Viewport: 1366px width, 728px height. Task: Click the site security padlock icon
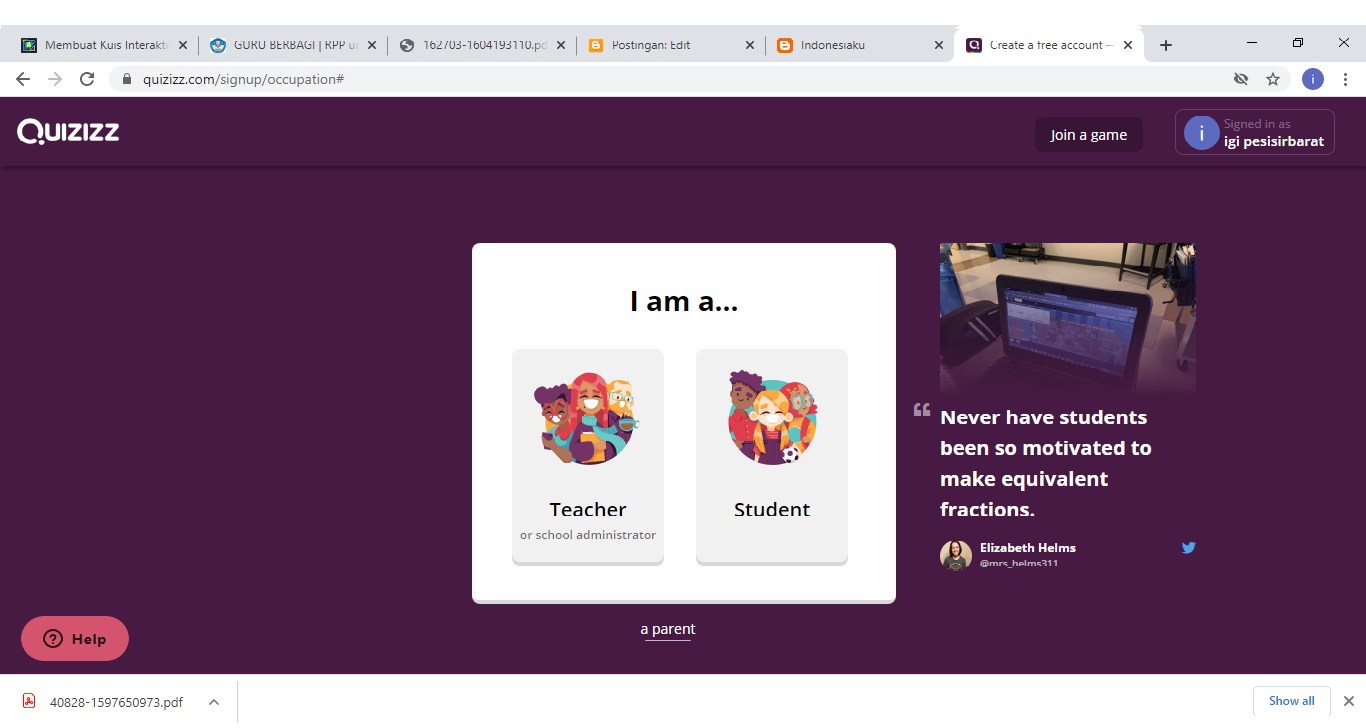point(126,78)
